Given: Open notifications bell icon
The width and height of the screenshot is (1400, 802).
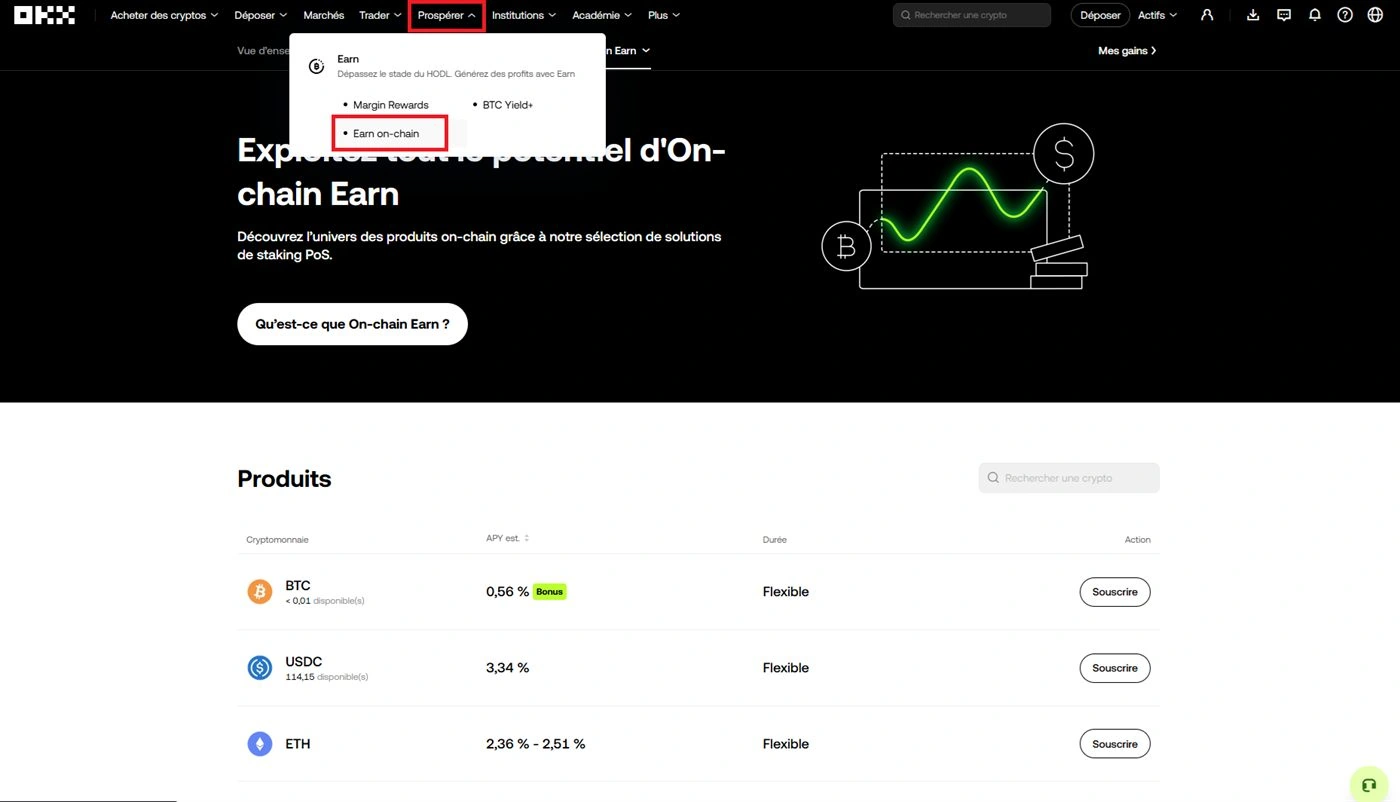Looking at the screenshot, I should click(x=1315, y=15).
